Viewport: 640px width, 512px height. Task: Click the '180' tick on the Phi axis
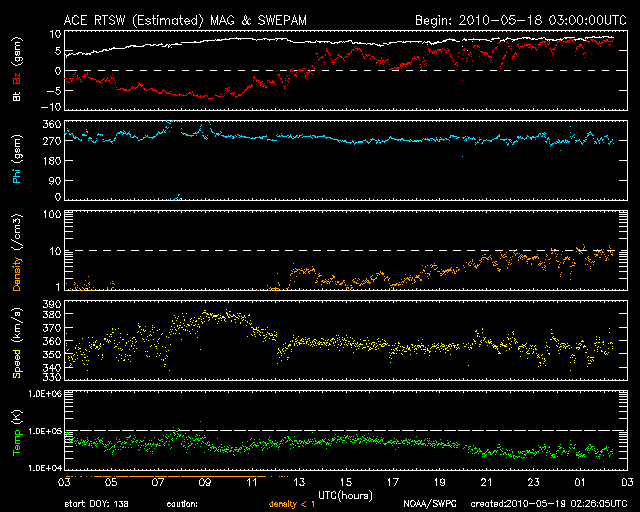(52, 161)
